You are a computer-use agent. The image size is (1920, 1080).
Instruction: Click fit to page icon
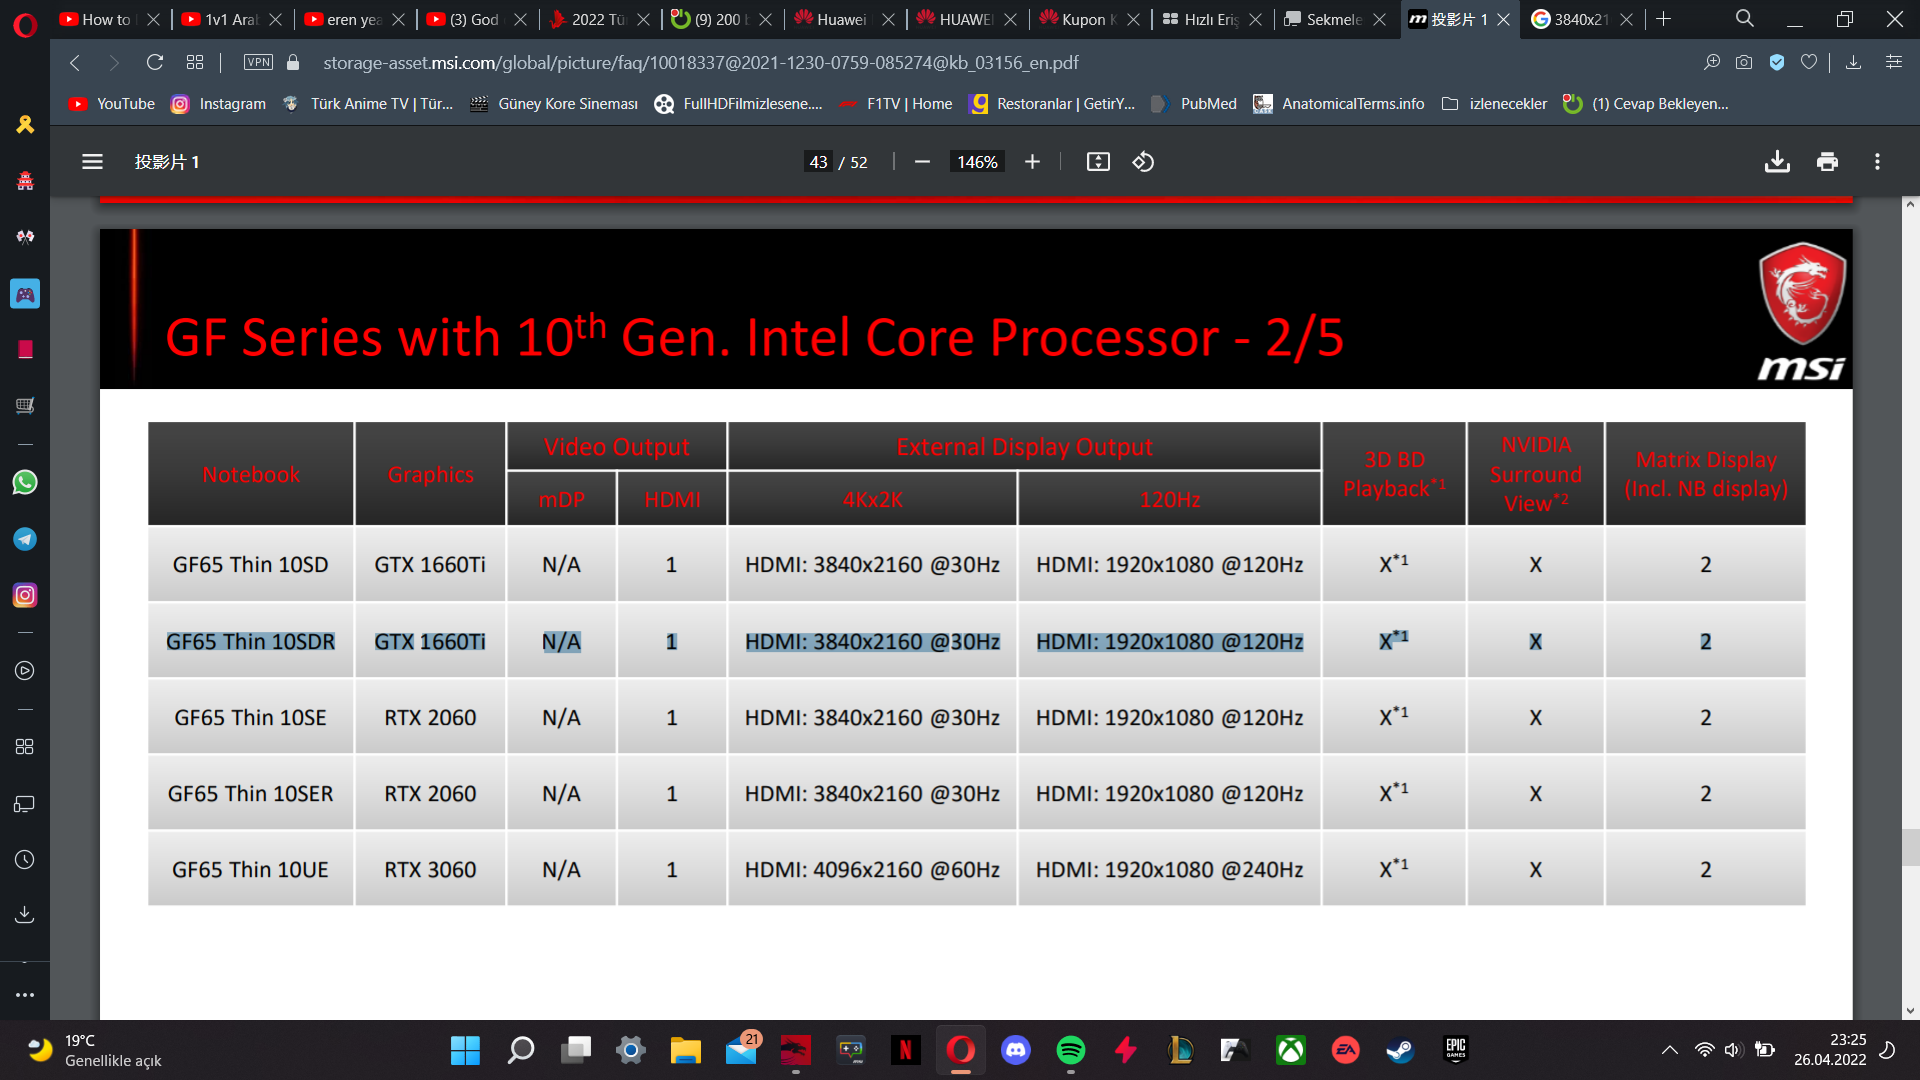(x=1098, y=162)
